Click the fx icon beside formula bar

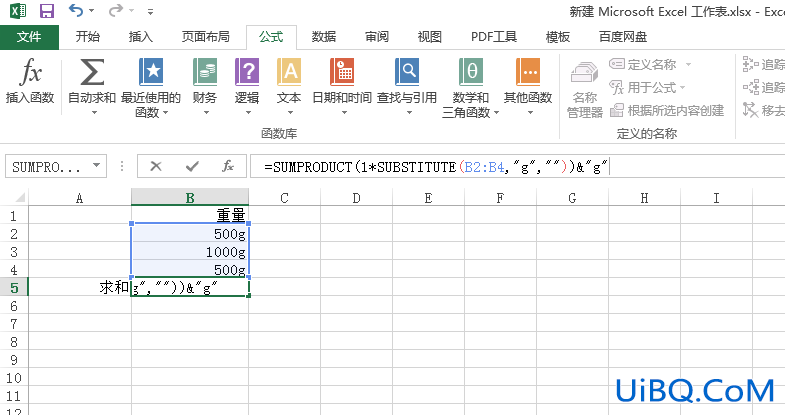click(x=228, y=166)
